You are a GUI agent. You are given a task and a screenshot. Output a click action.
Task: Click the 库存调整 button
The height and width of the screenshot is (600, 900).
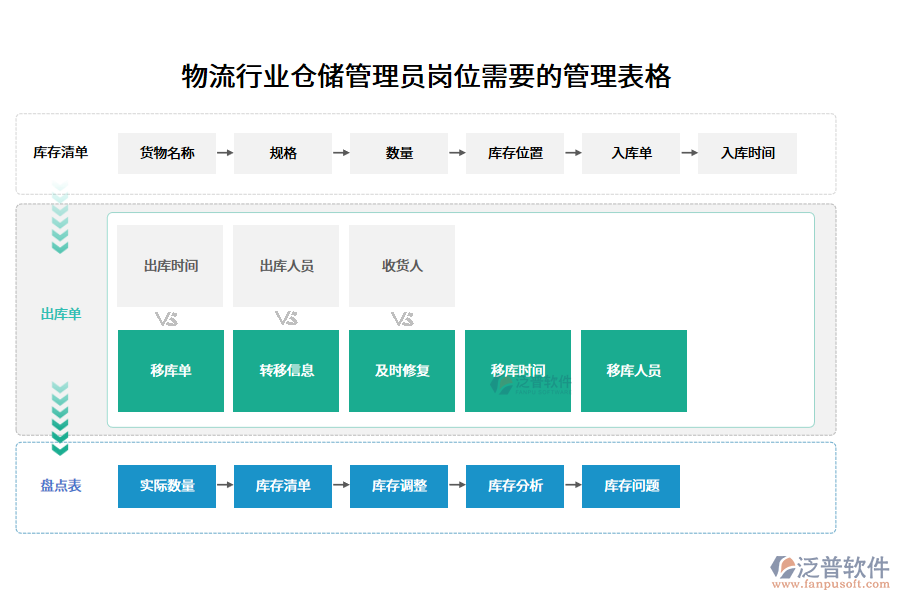398,487
